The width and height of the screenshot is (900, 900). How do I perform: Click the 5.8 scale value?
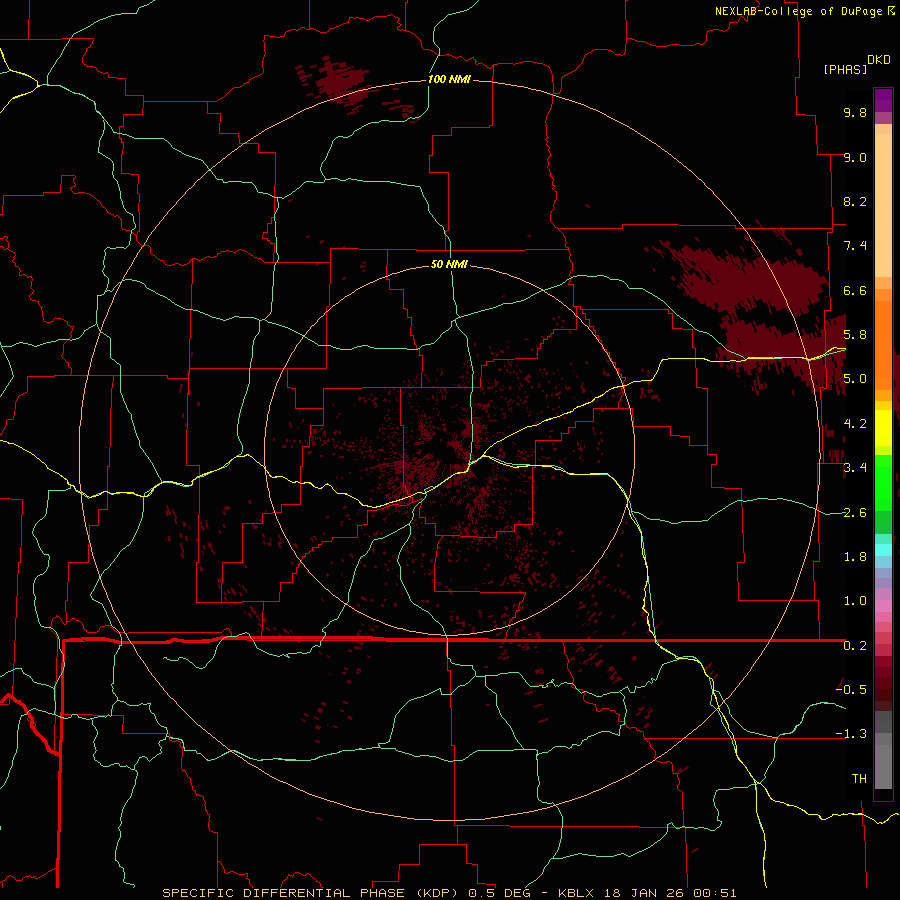855,335
